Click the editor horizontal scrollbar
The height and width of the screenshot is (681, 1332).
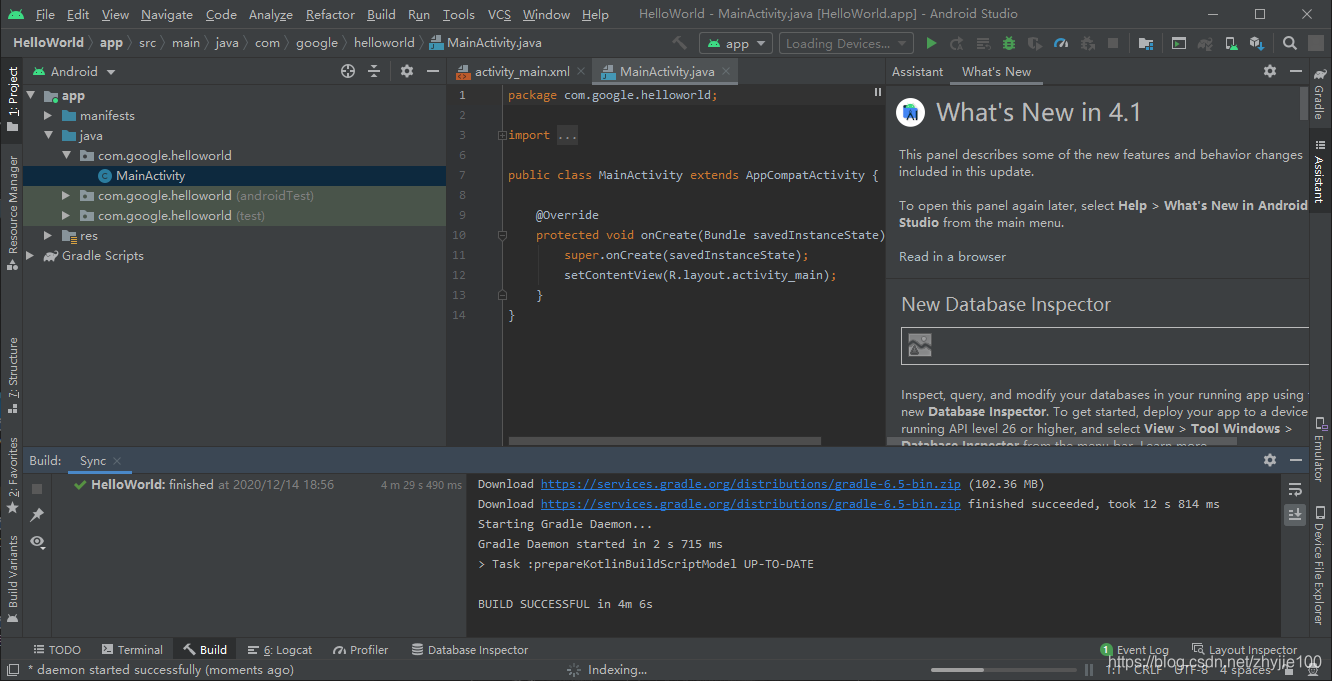point(665,441)
